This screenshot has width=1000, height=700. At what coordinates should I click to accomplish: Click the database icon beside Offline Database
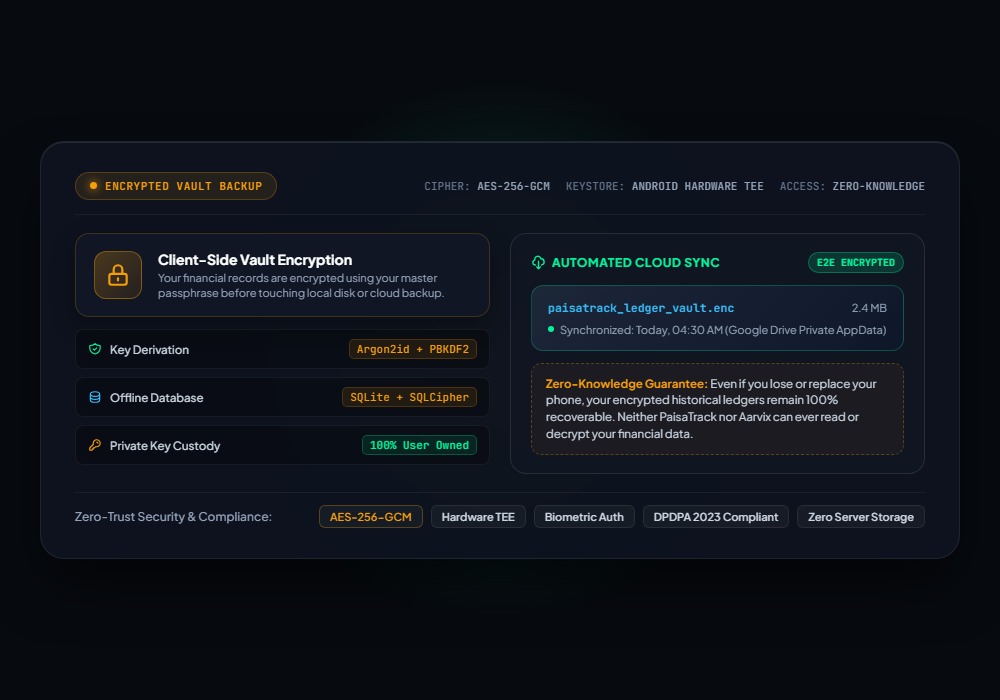(x=95, y=397)
